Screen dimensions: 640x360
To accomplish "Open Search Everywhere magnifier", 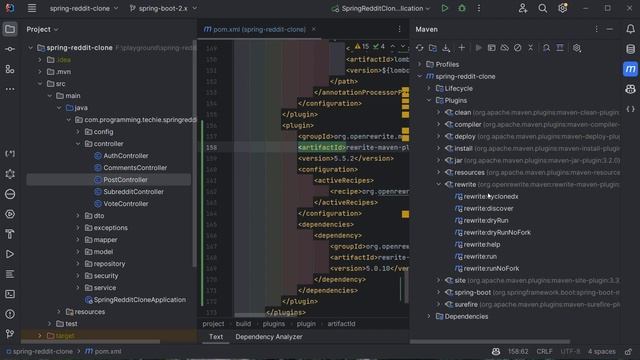I will point(542,8).
